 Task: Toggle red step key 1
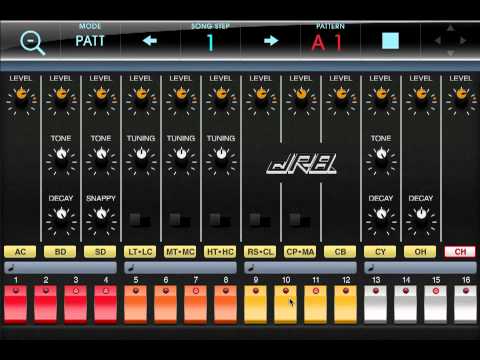(x=15, y=304)
